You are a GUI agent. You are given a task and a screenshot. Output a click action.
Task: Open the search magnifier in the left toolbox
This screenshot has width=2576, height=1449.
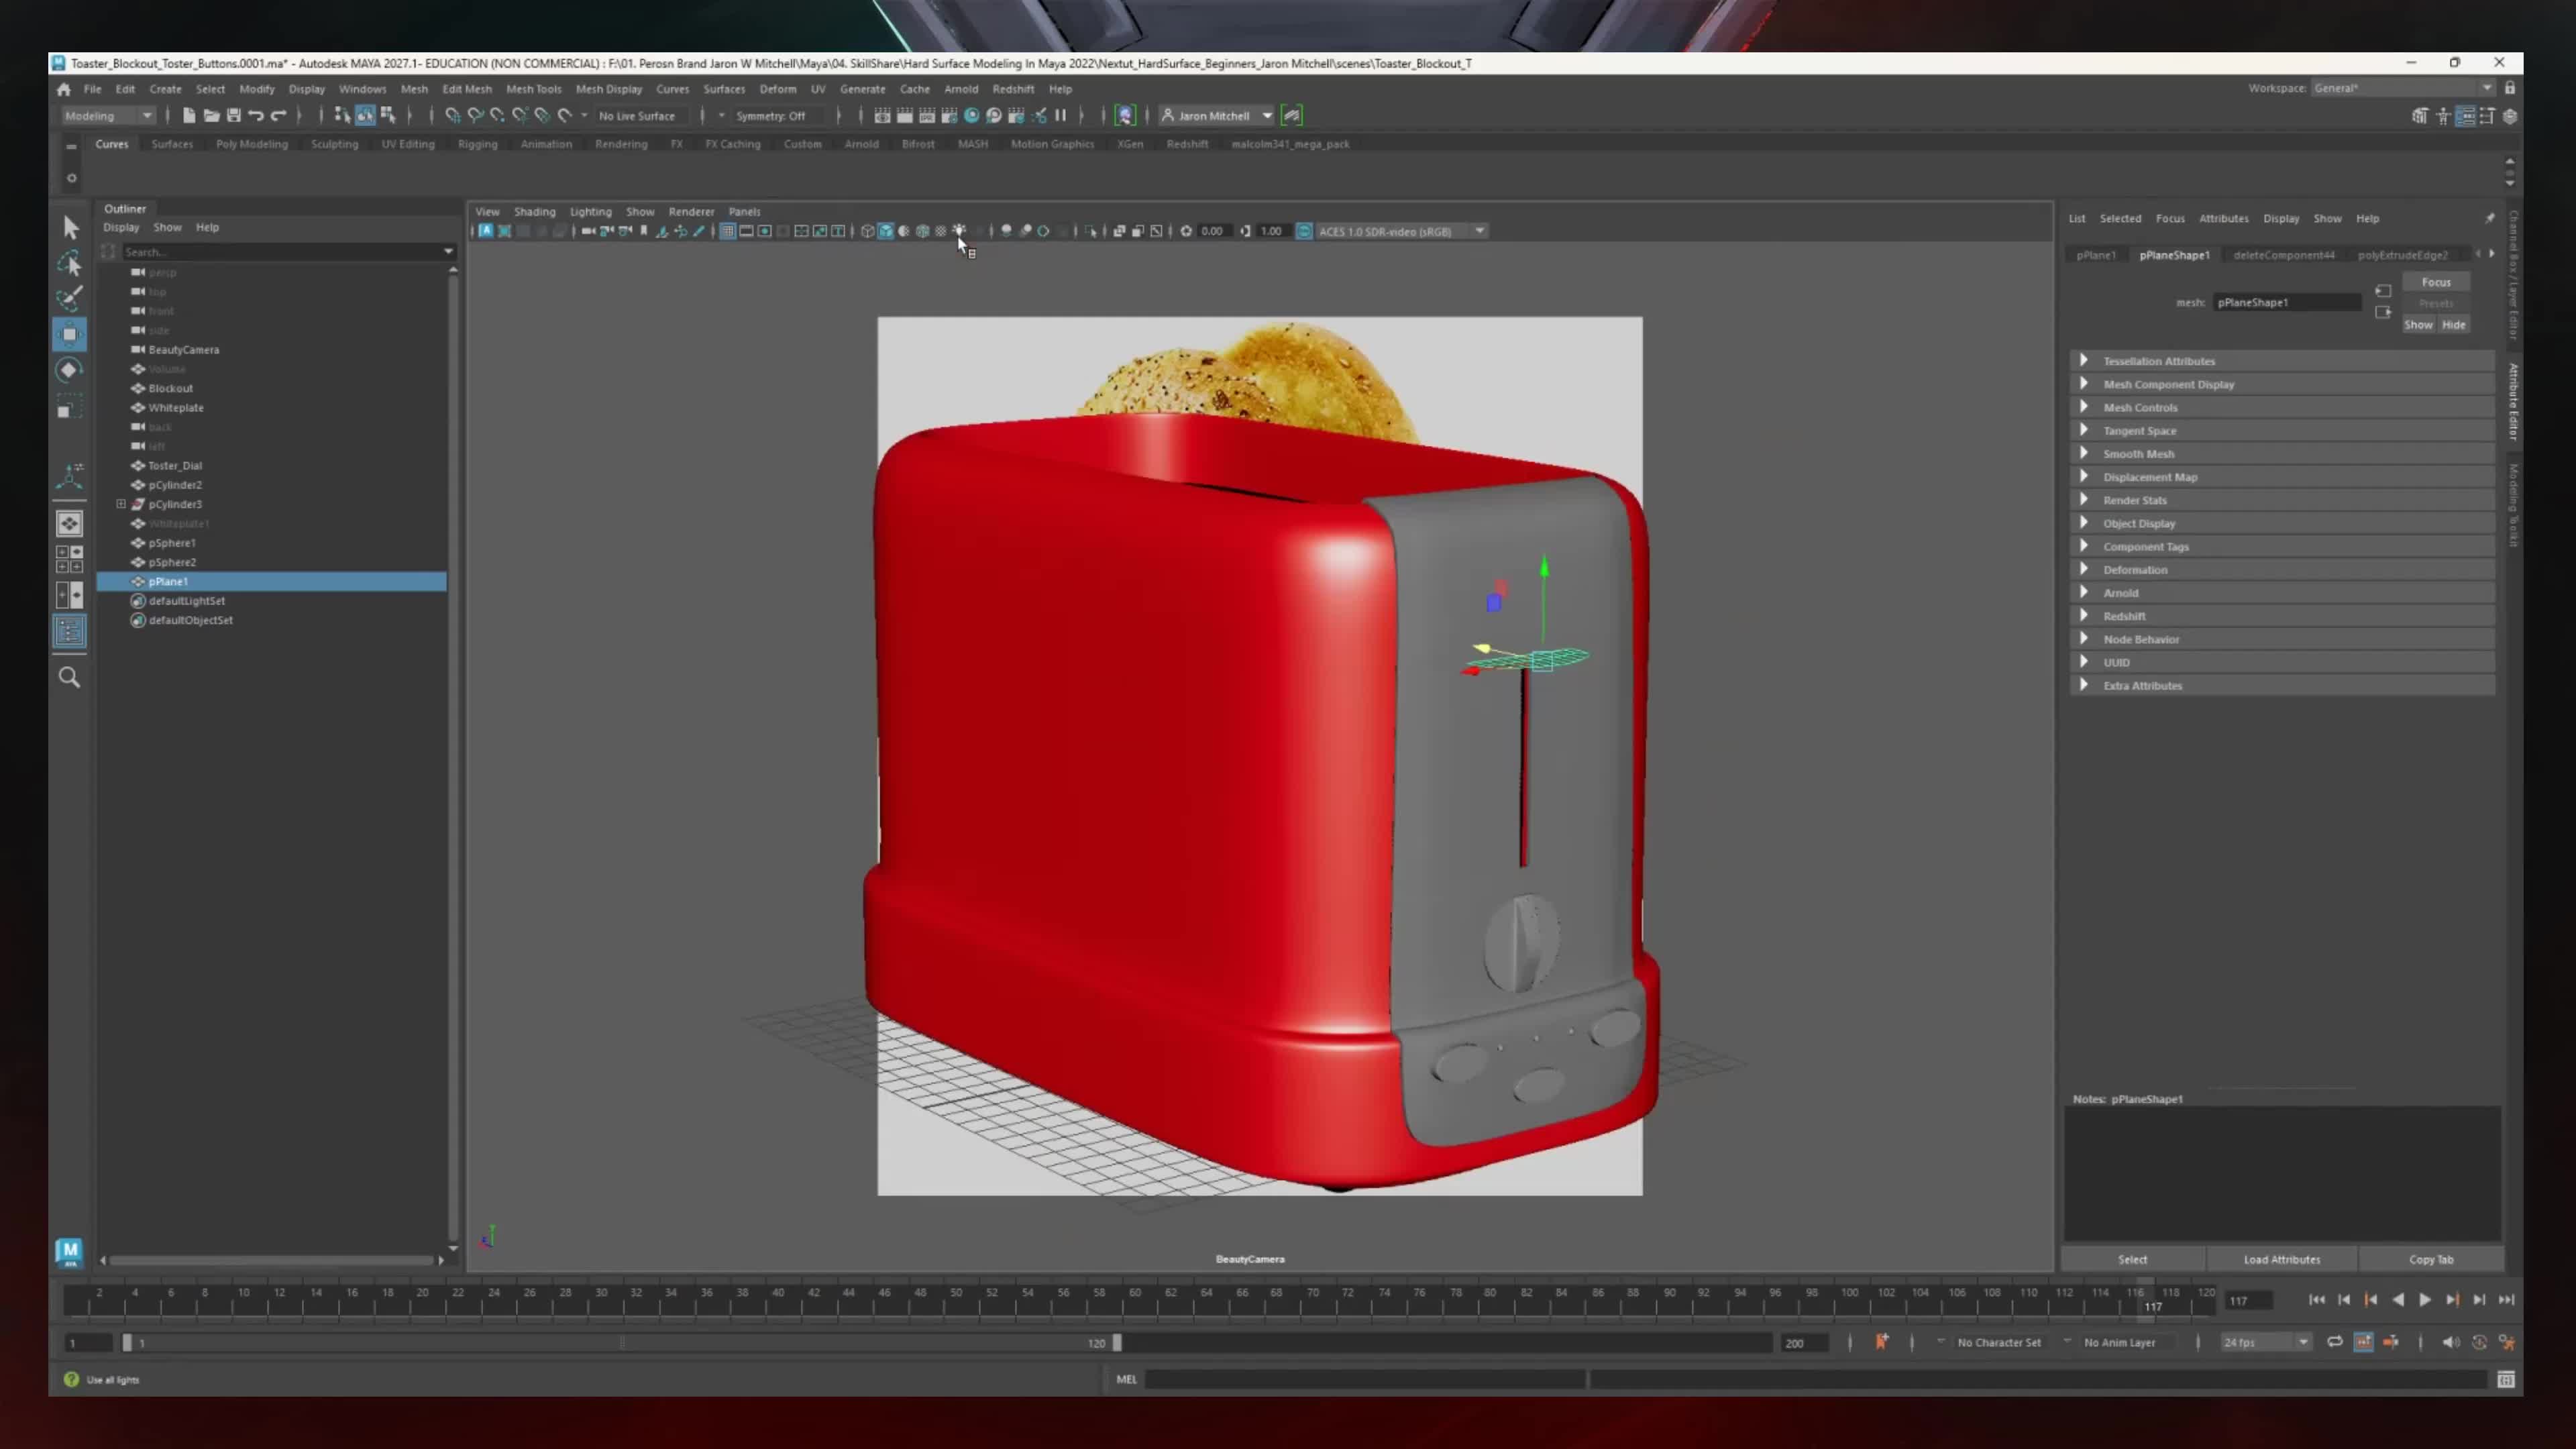pos(69,678)
